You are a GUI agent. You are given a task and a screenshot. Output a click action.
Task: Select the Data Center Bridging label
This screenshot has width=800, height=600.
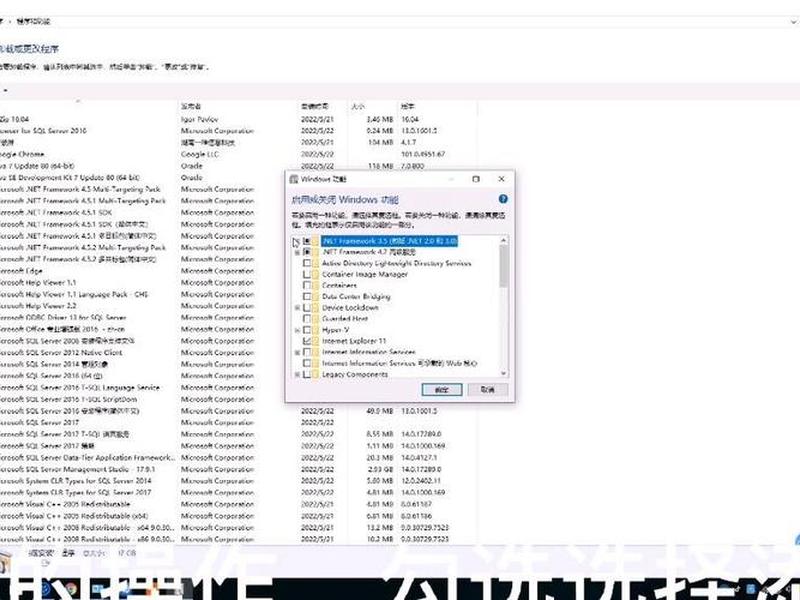[x=356, y=296]
